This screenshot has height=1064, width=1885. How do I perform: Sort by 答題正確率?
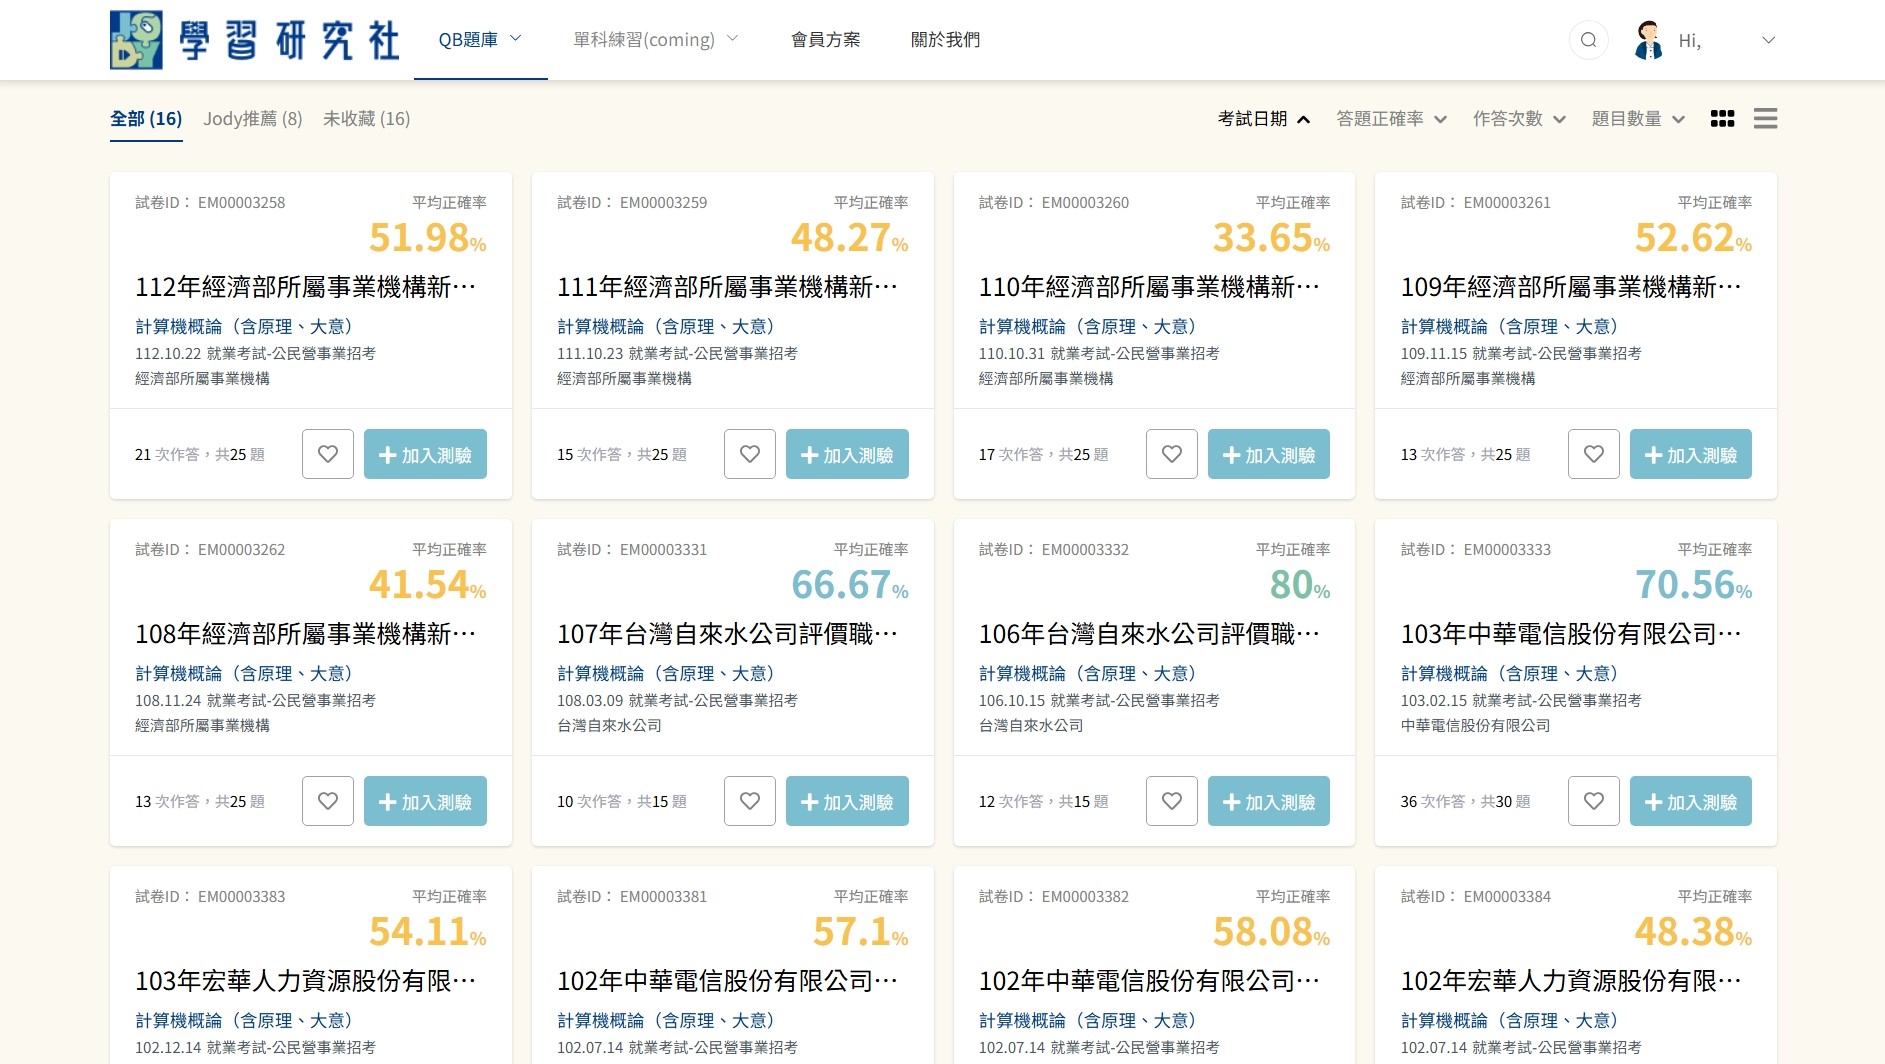point(1391,119)
